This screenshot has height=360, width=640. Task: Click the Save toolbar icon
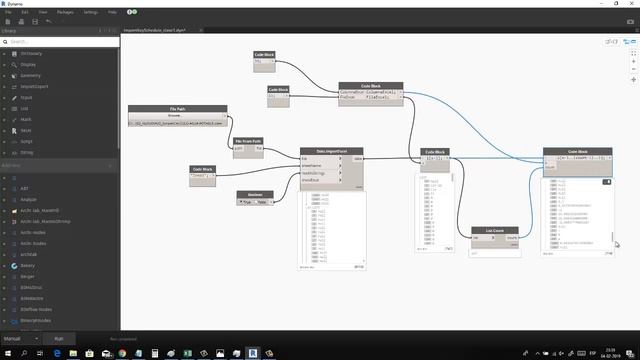pos(35,22)
